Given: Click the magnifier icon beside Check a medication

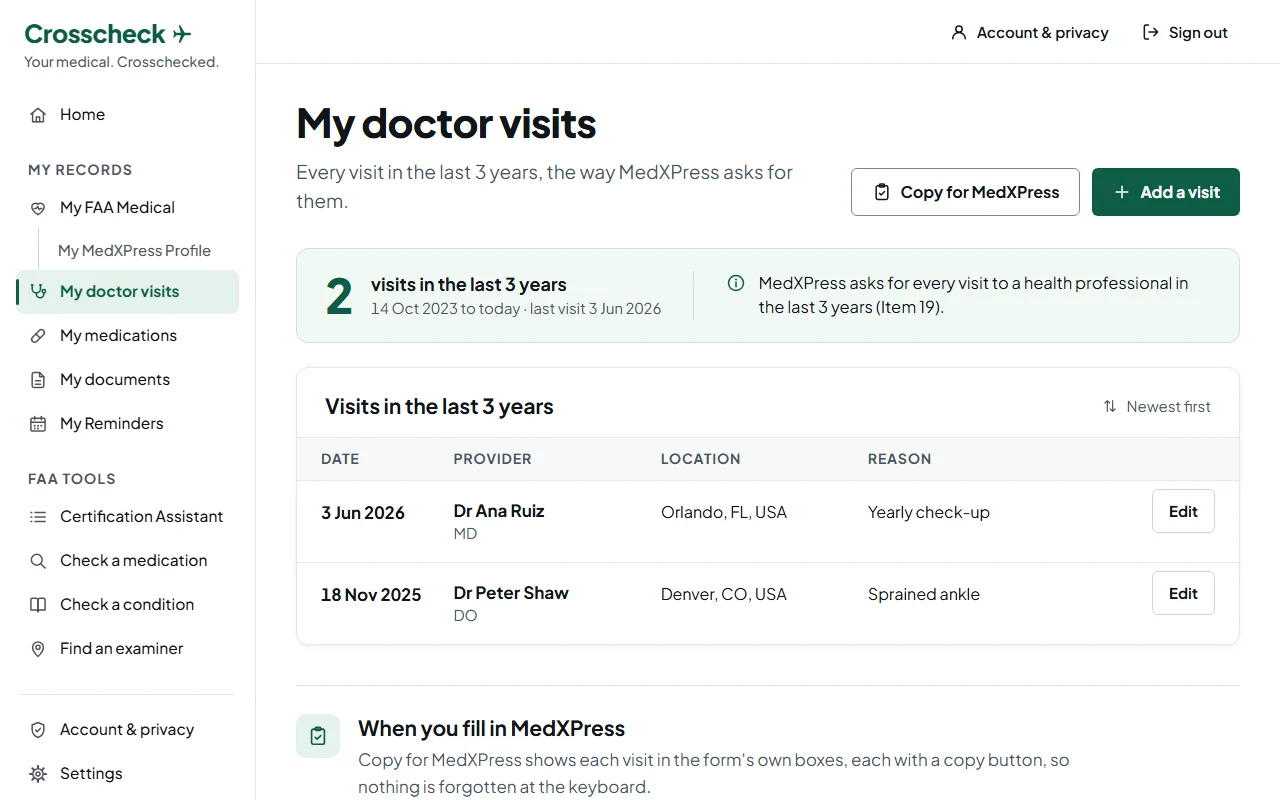Looking at the screenshot, I should click(x=38, y=561).
